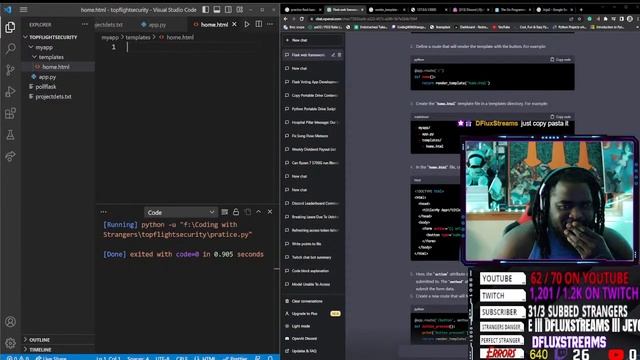This screenshot has height=360, width=640.
Task: Select home.html in the explorer tree
Action: [56, 67]
